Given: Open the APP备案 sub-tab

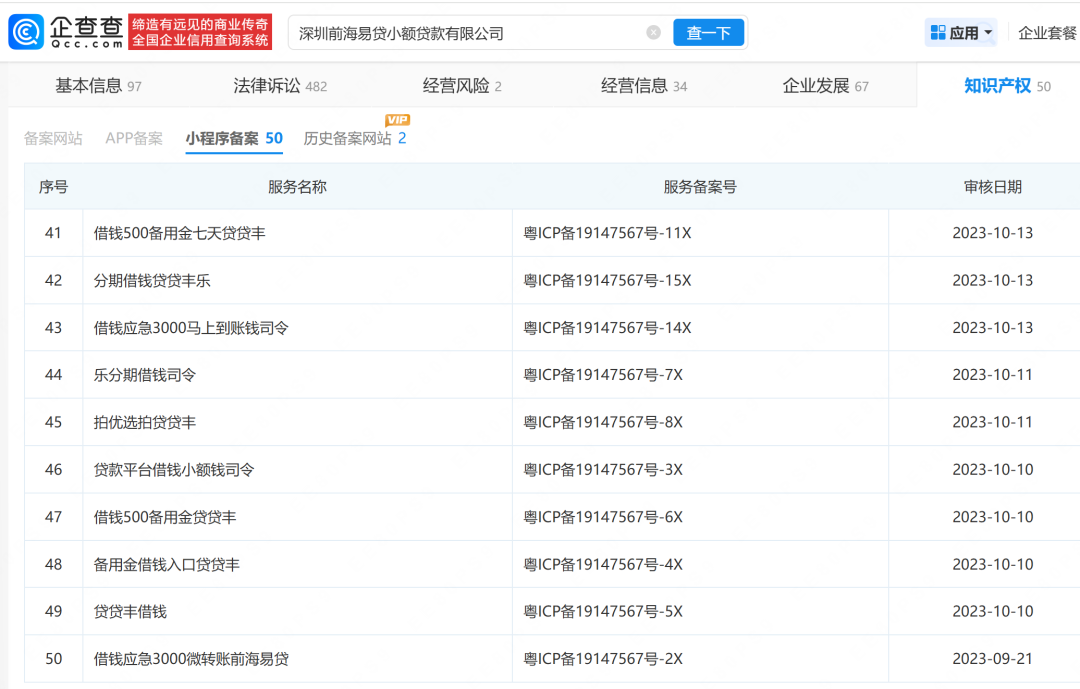Looking at the screenshot, I should click(134, 138).
